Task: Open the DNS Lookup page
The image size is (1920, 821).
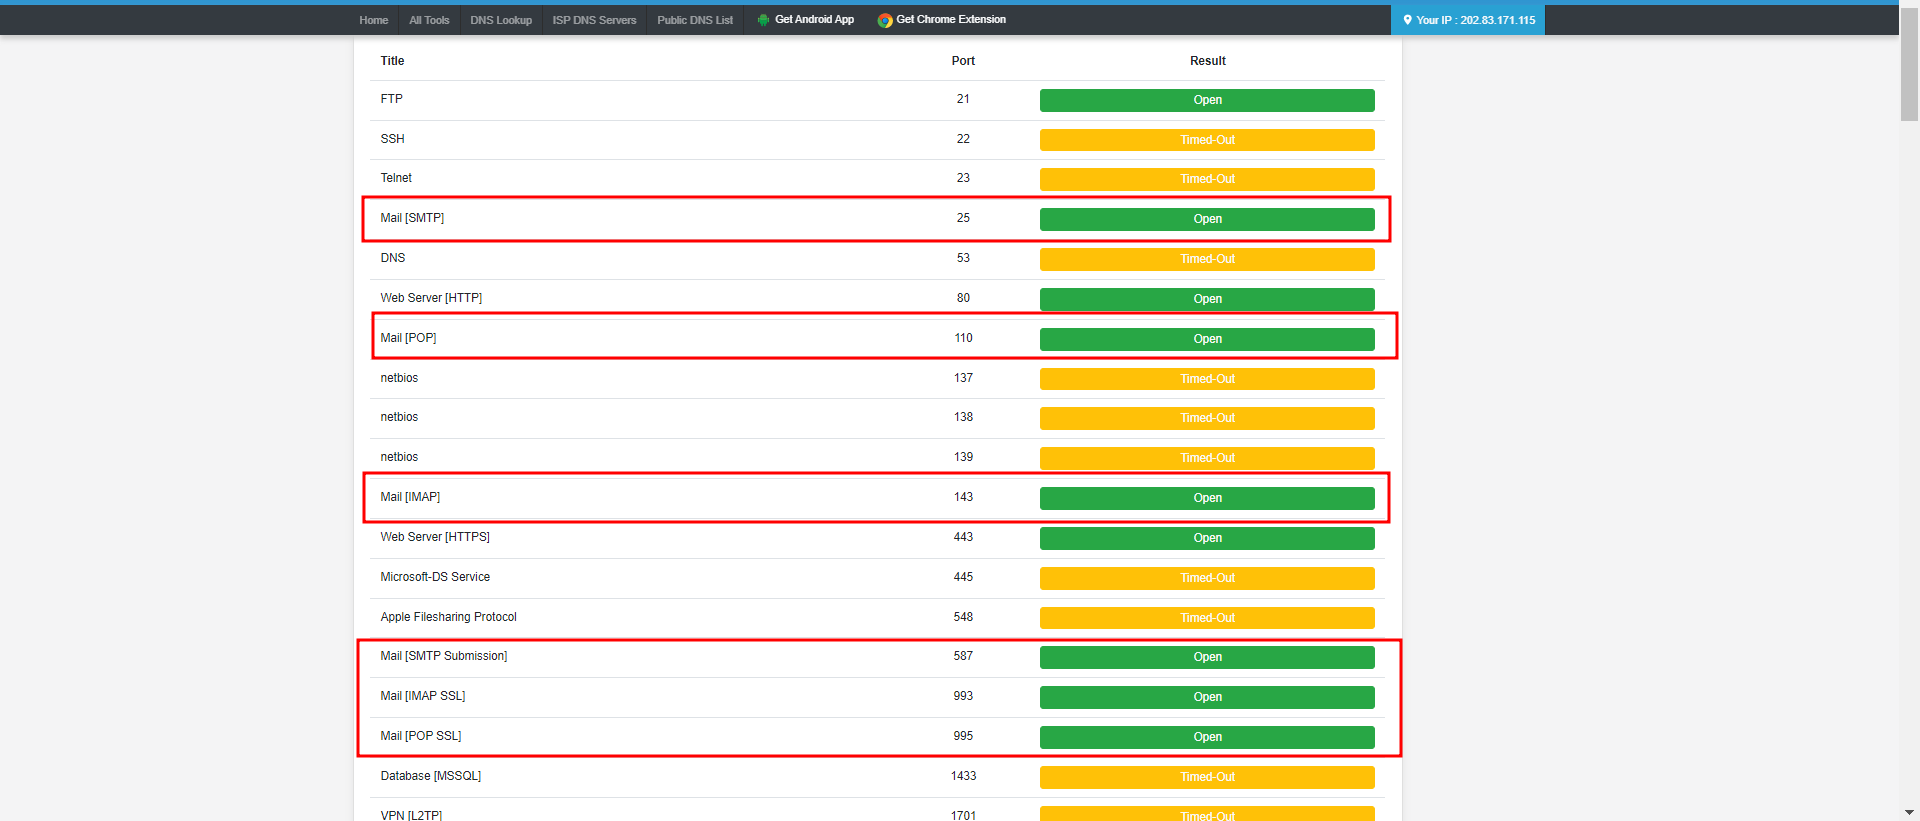Action: (501, 20)
